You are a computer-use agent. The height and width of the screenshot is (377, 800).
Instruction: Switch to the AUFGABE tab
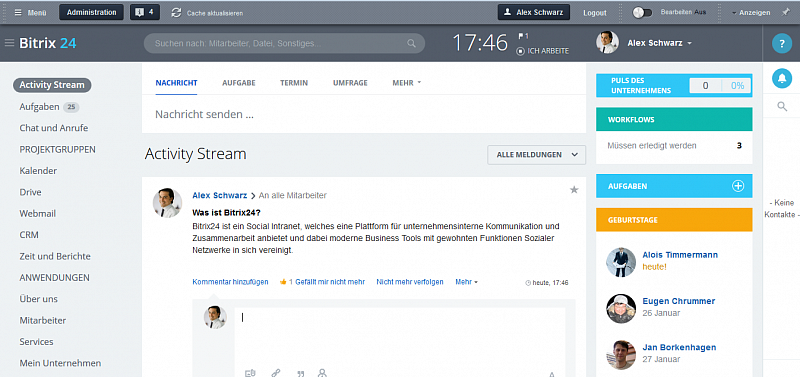239,83
